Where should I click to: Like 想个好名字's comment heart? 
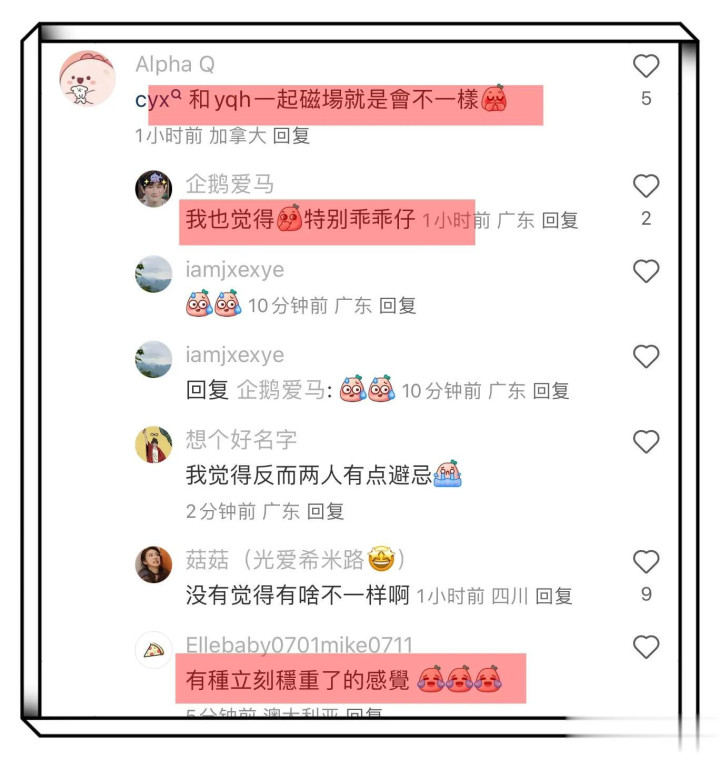(646, 442)
